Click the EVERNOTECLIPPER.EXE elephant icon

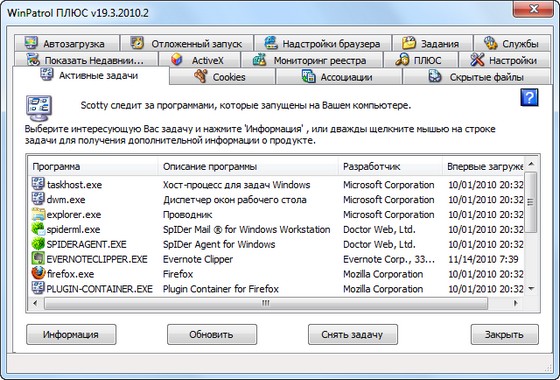(38, 259)
